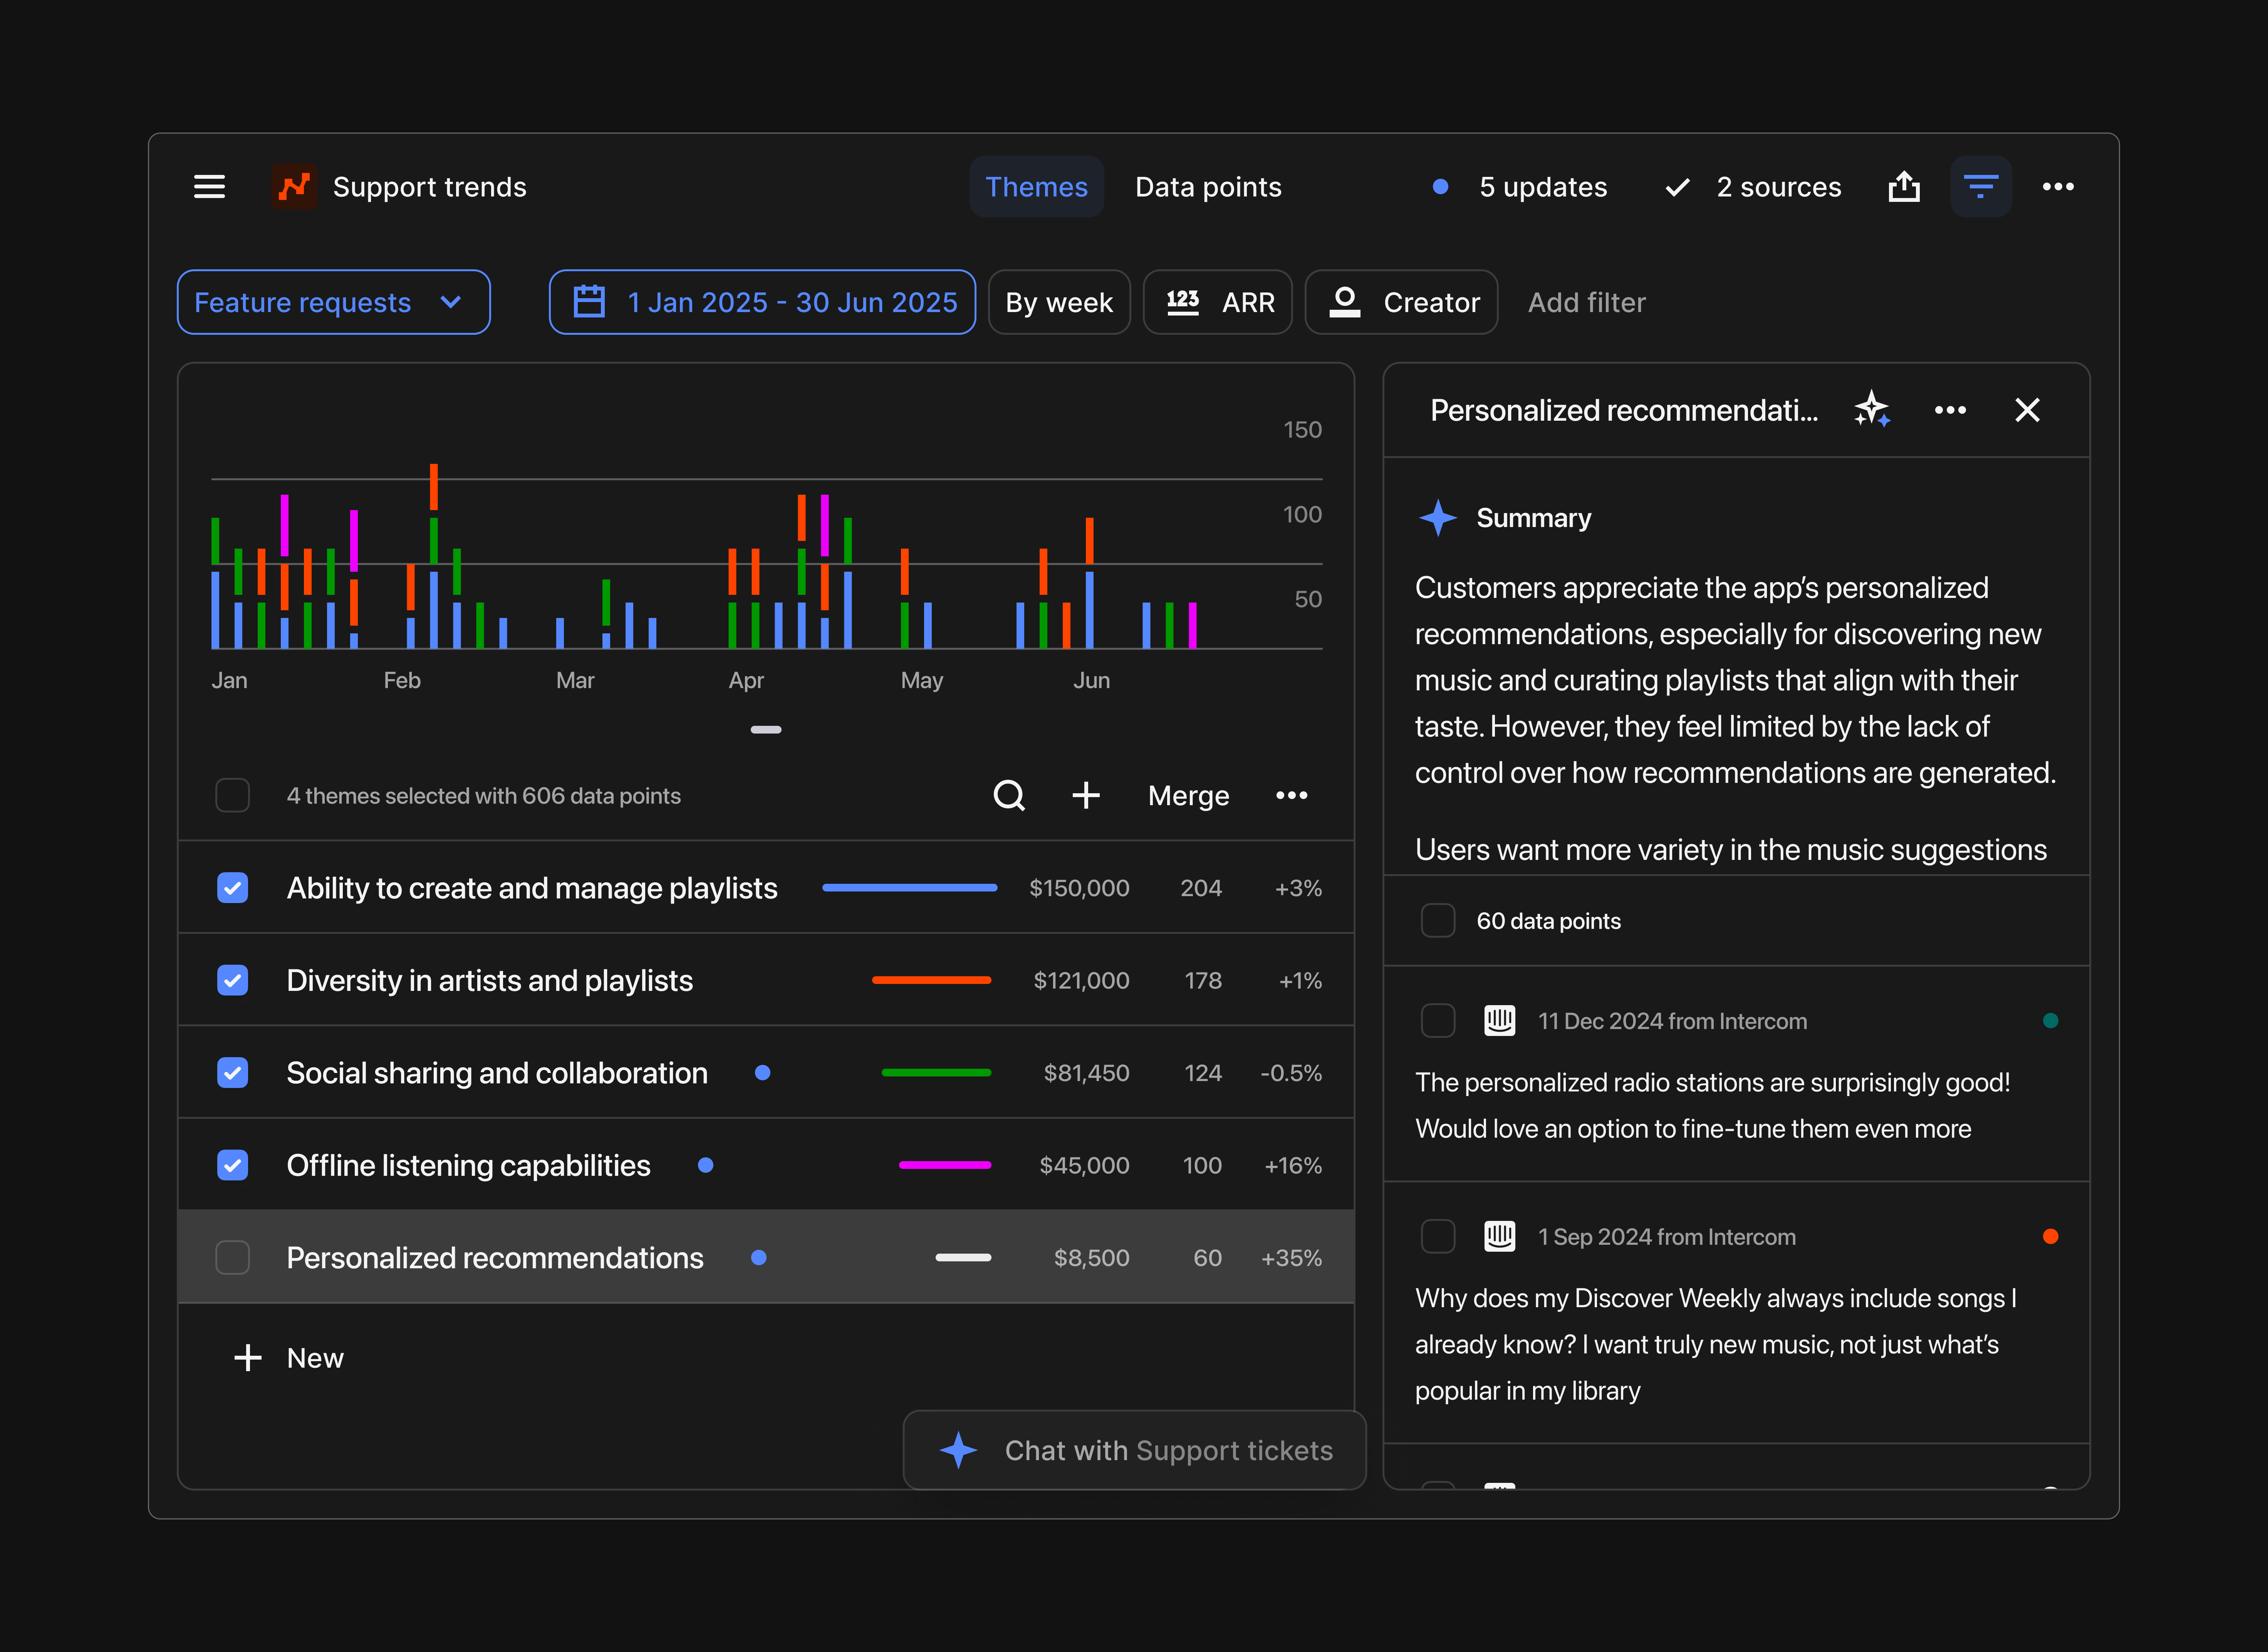Screen dimensions: 2268x1652
Task: Enable the Personalized recommendations checkbox
Action: pos(232,1257)
